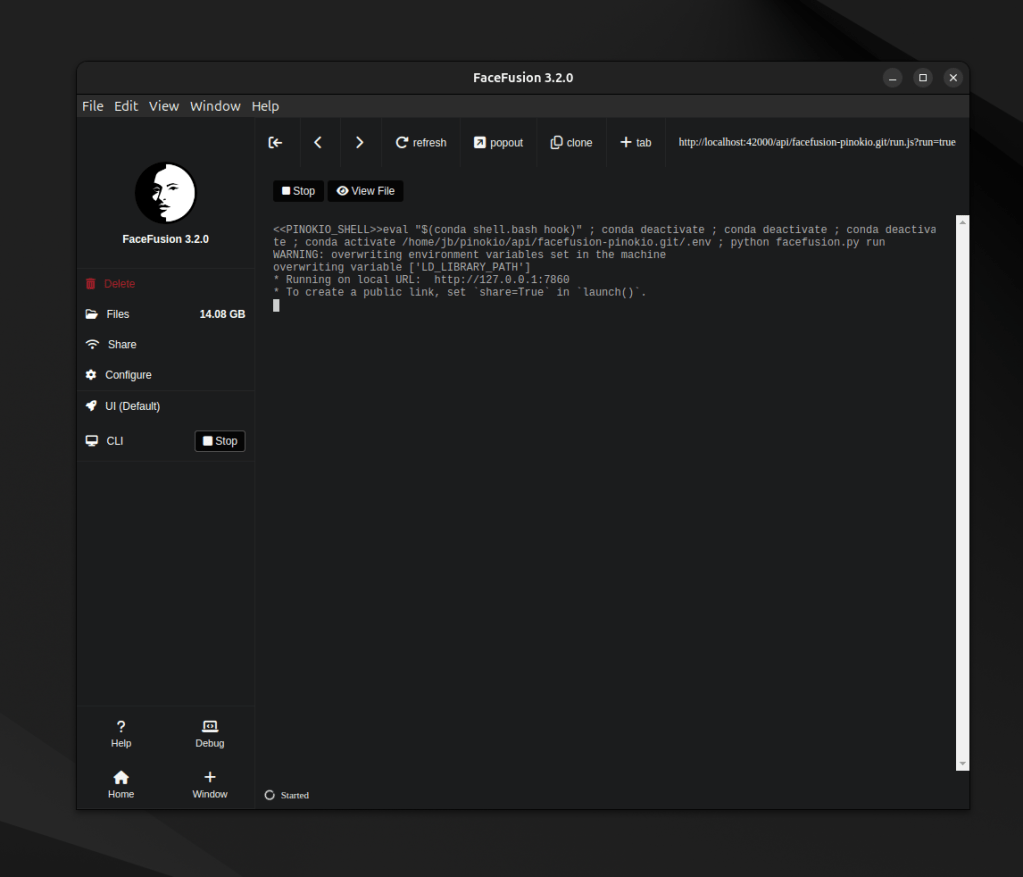1023x877 pixels.
Task: Select the UI (Default) rocket item
Action: (132, 406)
